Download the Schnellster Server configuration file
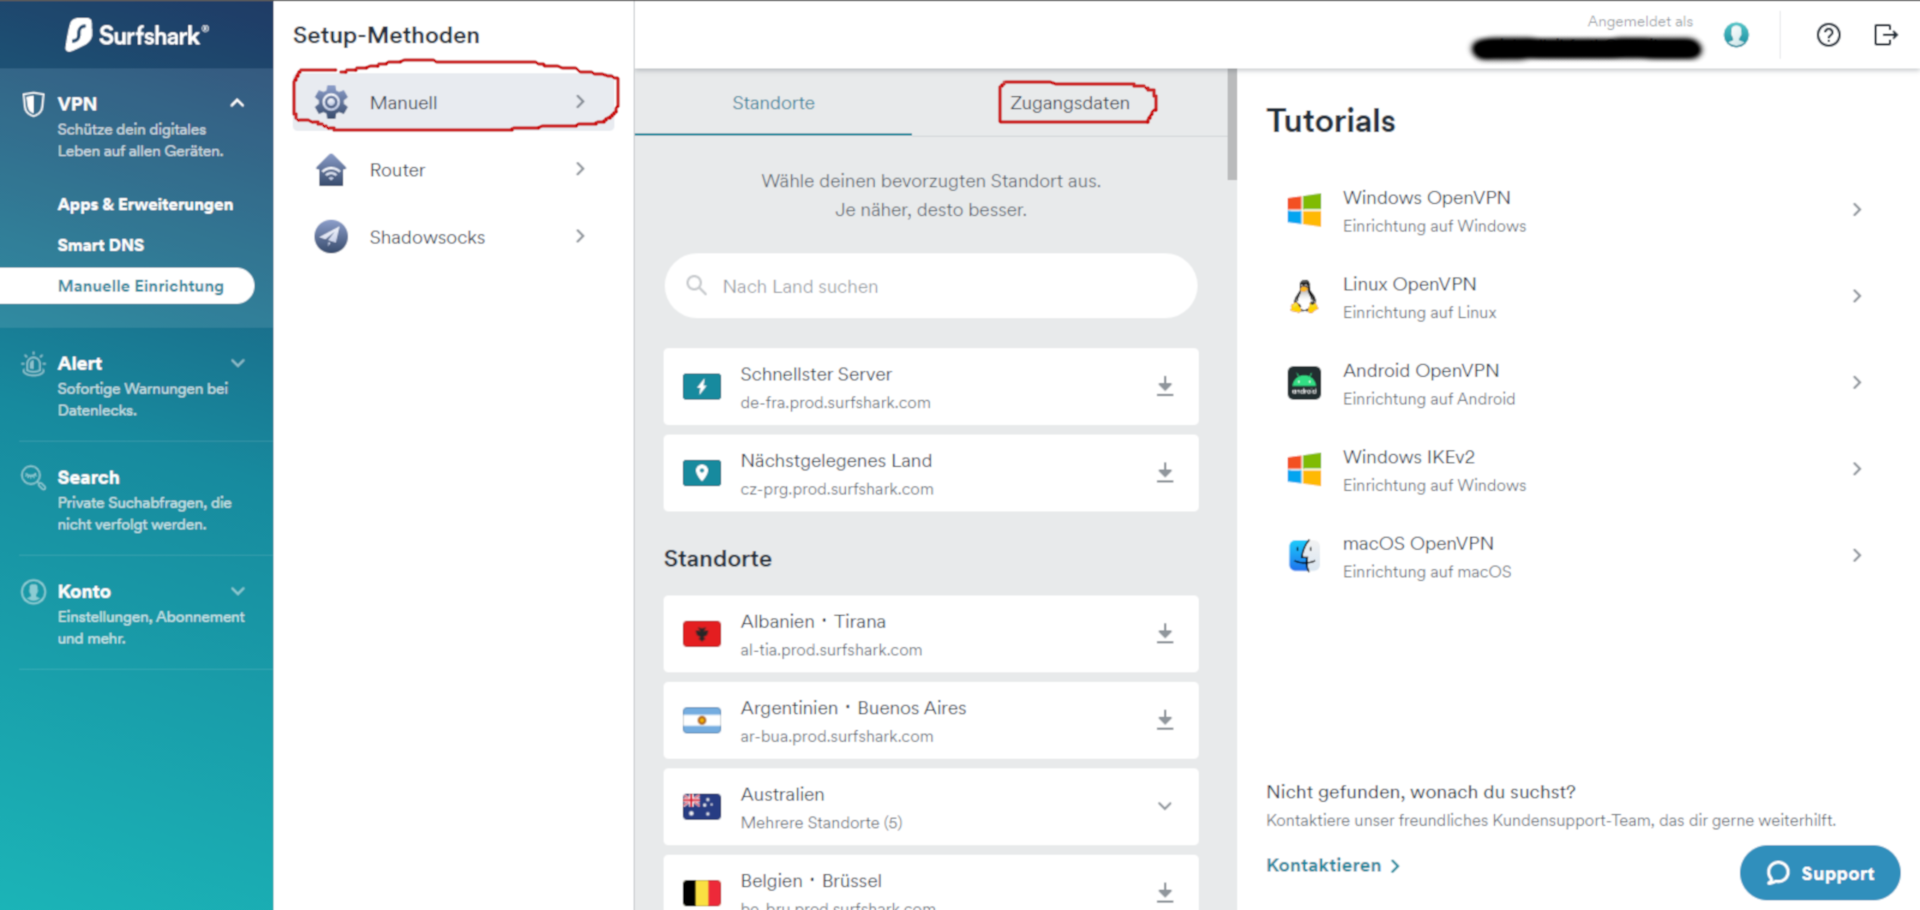 (1164, 387)
